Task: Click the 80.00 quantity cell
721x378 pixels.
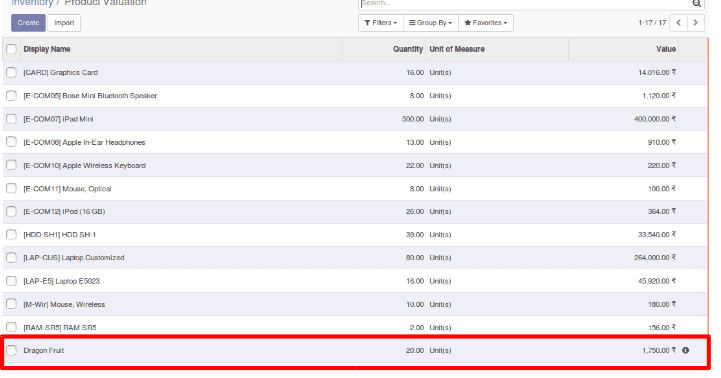Action: pyautogui.click(x=415, y=258)
